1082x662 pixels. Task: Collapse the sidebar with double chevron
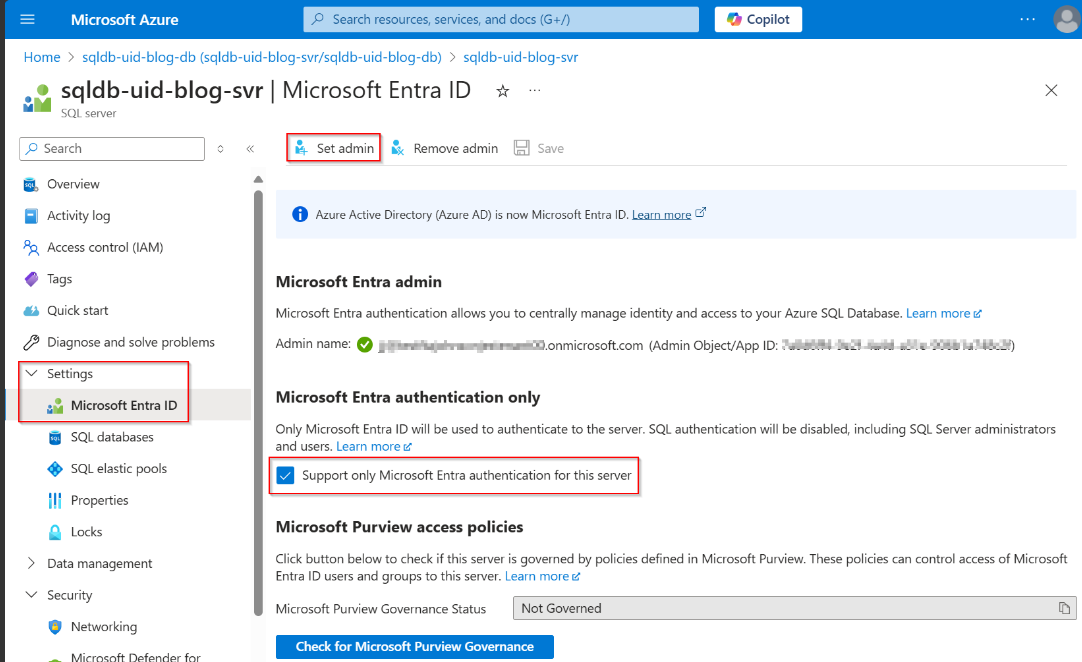(x=250, y=148)
